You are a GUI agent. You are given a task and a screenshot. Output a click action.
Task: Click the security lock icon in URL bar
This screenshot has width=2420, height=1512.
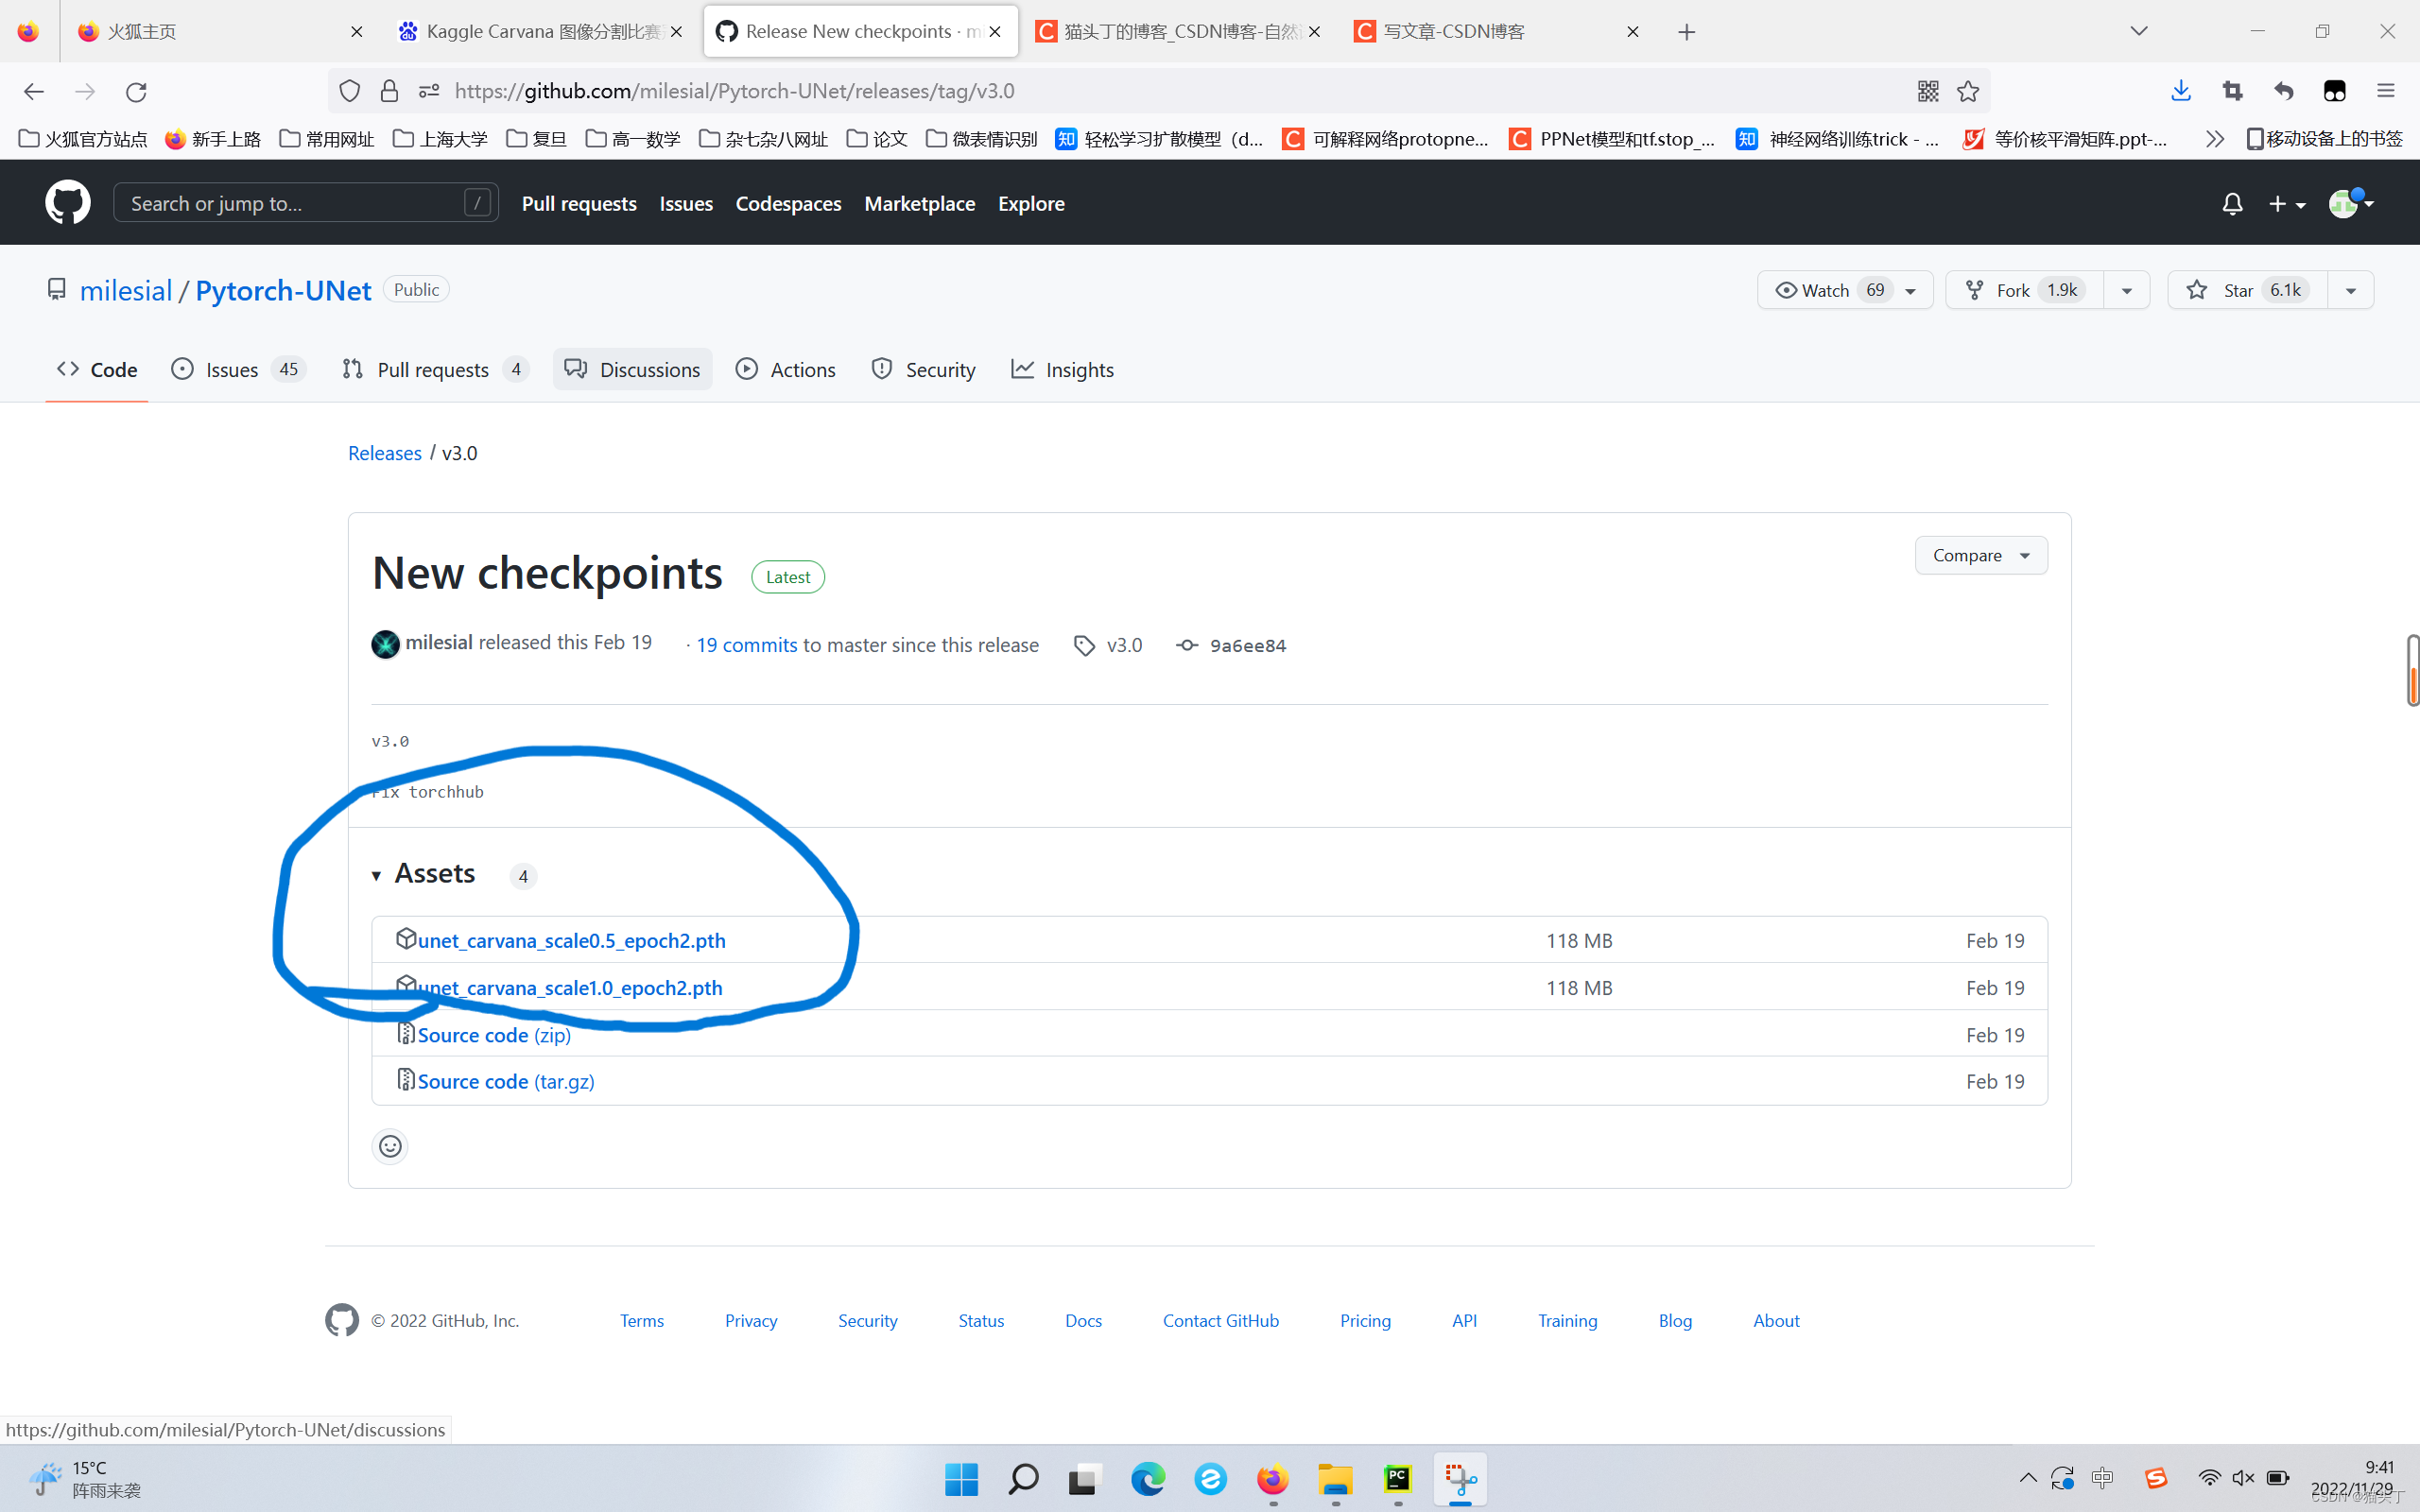[x=389, y=91]
